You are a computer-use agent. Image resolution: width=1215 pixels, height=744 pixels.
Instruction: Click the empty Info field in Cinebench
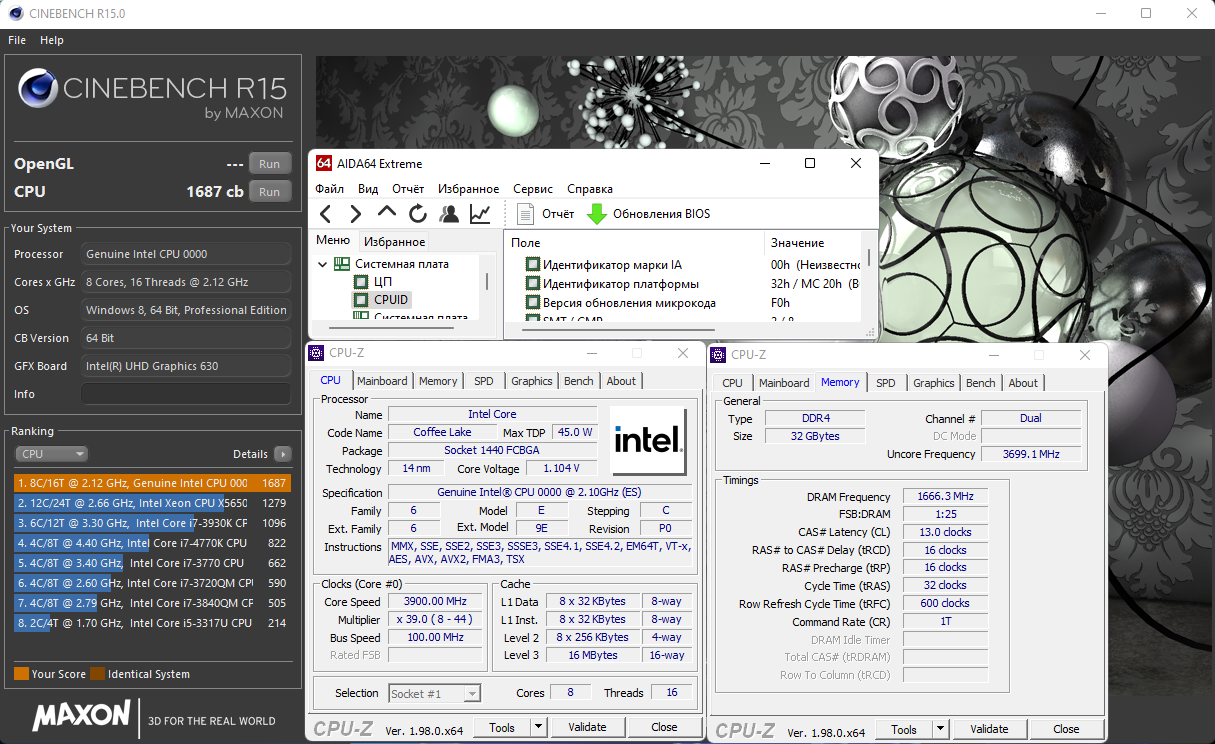pyautogui.click(x=186, y=394)
